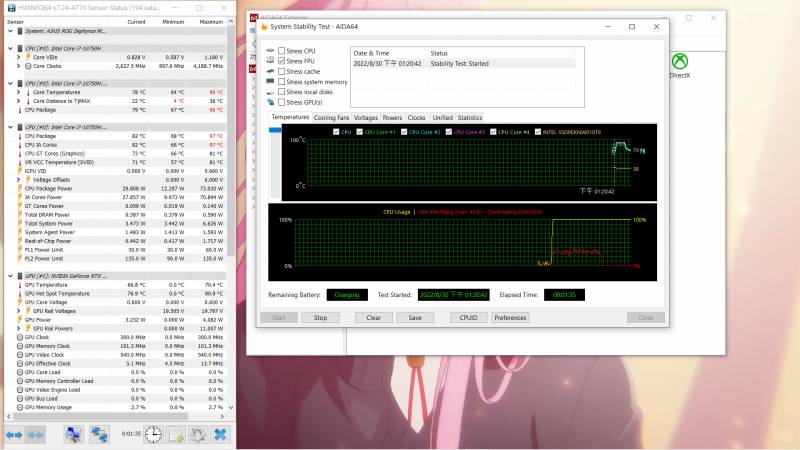
Task: Switch to the Cooling Fans tab
Action: point(331,117)
